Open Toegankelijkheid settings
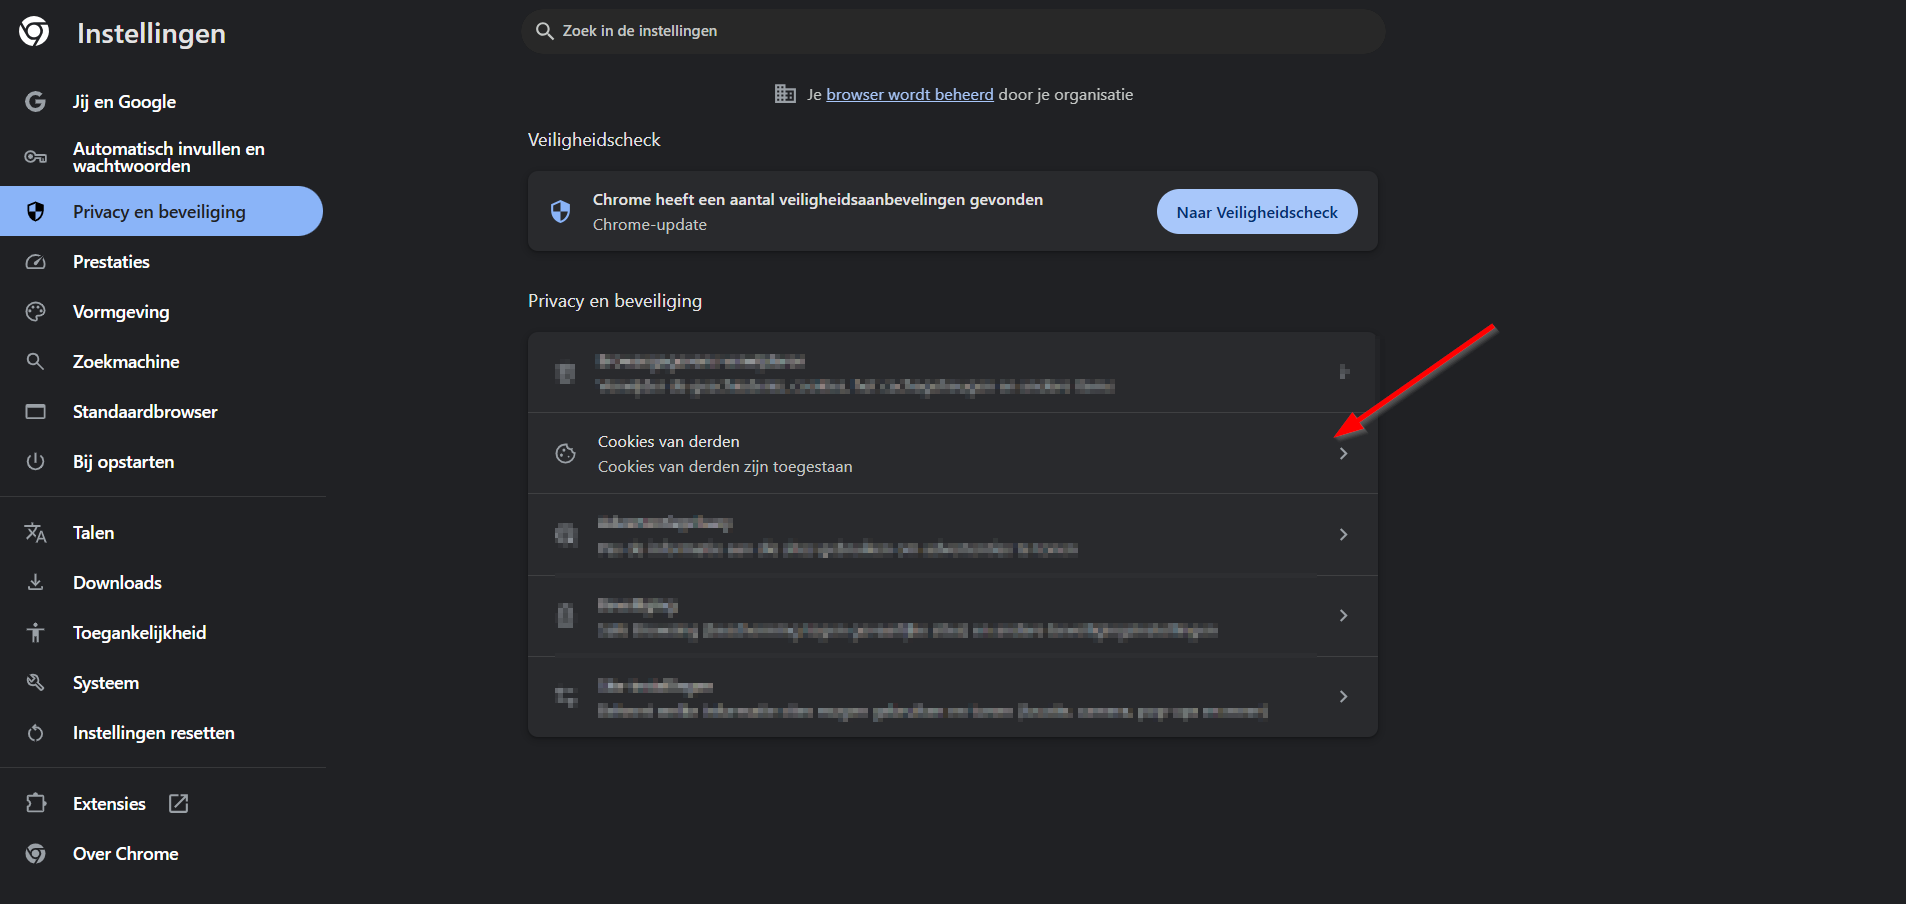This screenshot has height=904, width=1906. pos(139,633)
